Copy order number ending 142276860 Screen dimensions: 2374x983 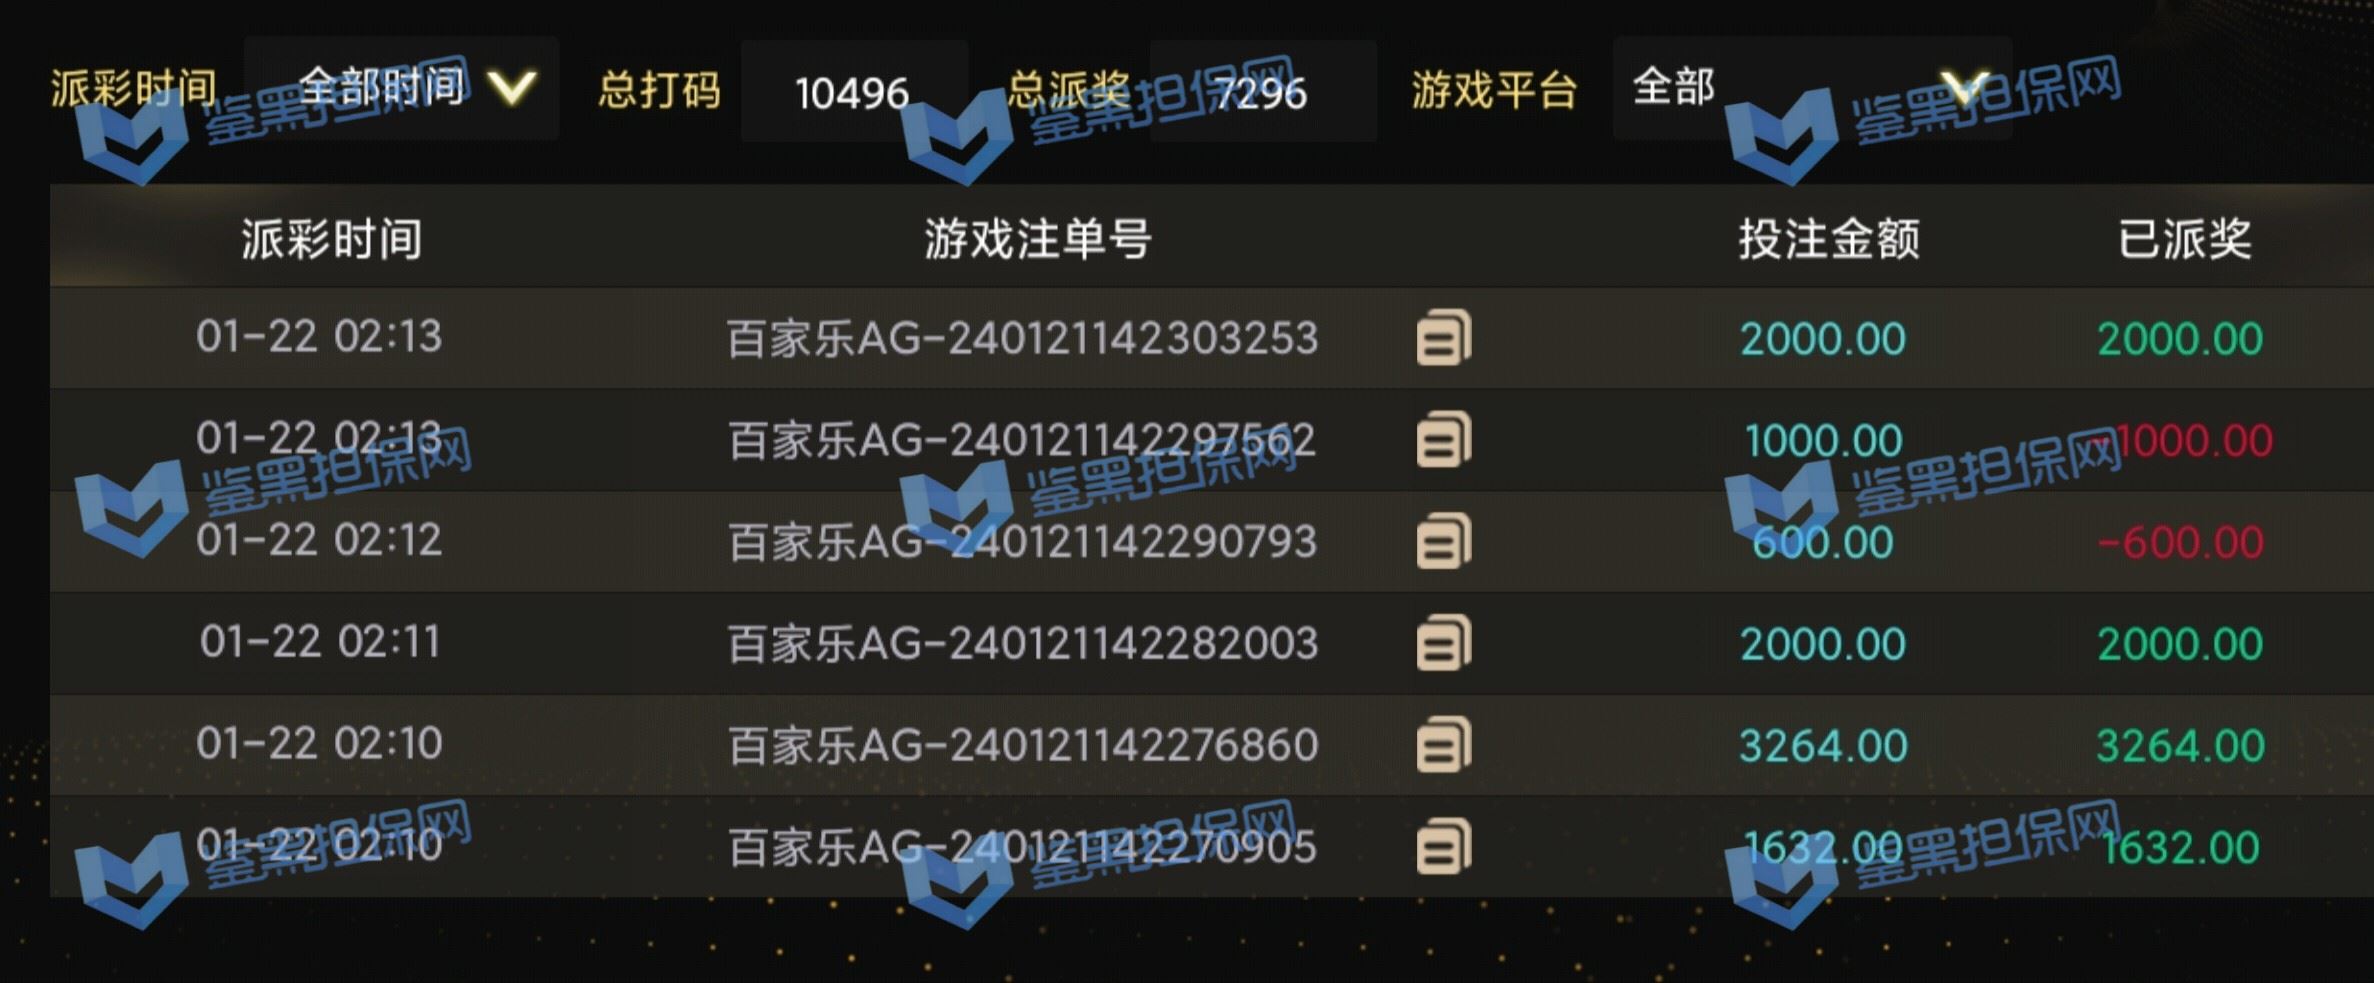pyautogui.click(x=1444, y=744)
